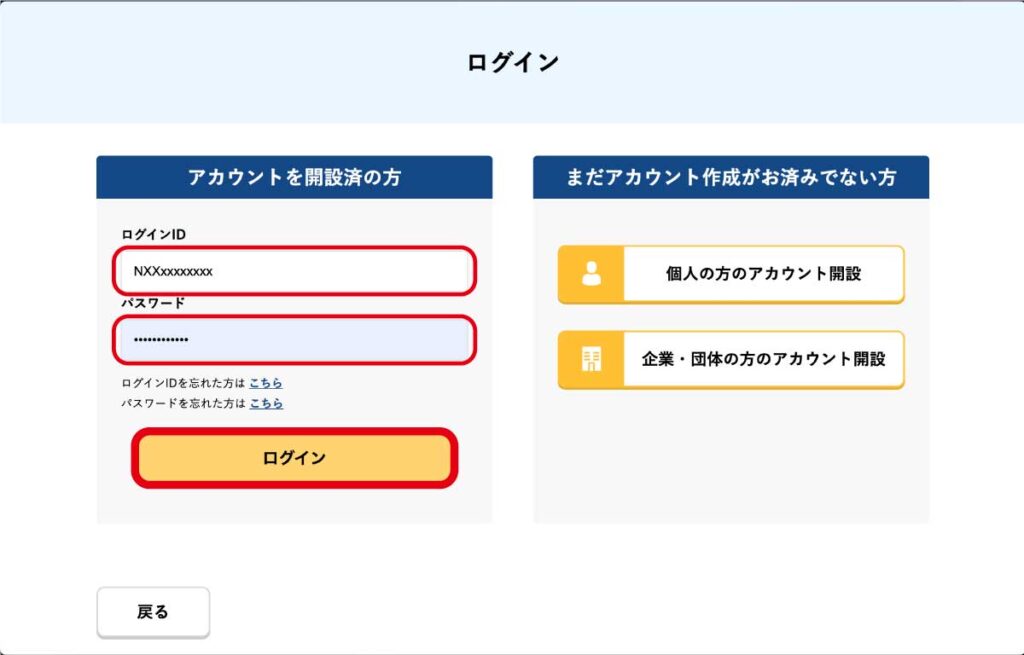Screen dimensions: 1024x655
Task: Click the ログイン page title heading
Action: point(513,63)
